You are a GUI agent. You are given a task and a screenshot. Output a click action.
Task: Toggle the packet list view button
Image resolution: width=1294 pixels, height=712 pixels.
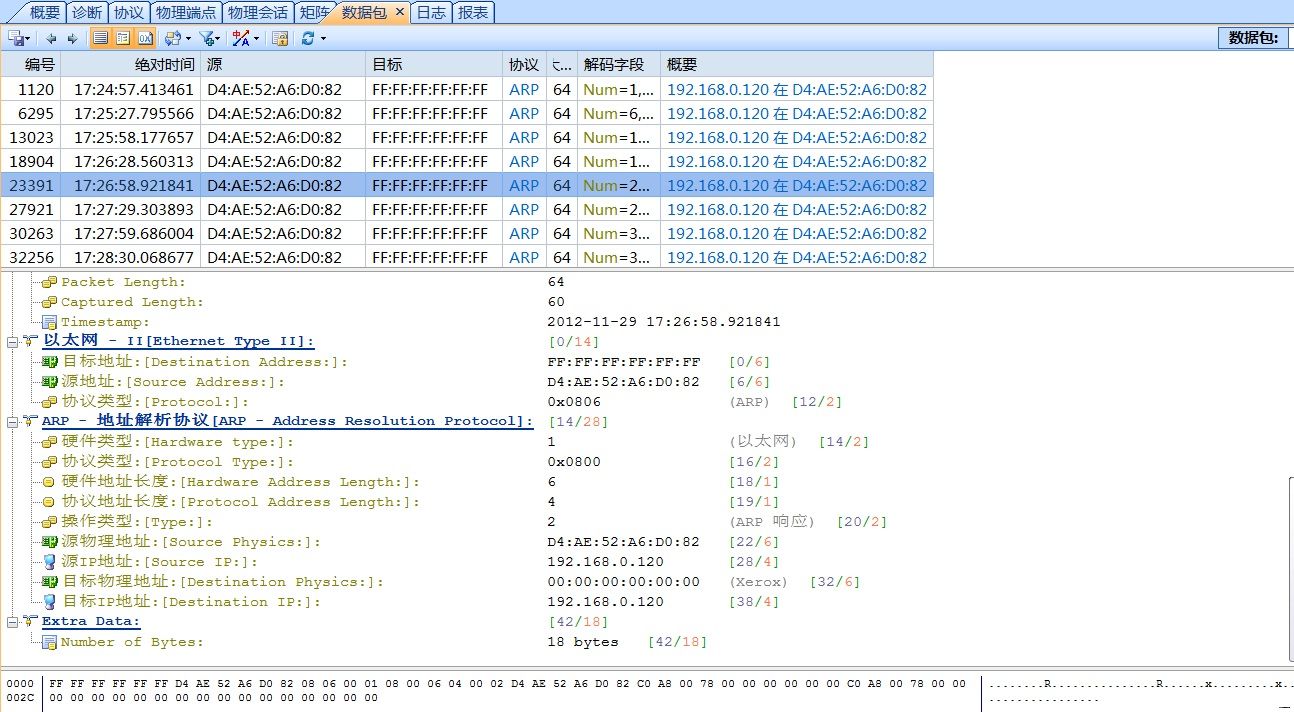point(101,38)
